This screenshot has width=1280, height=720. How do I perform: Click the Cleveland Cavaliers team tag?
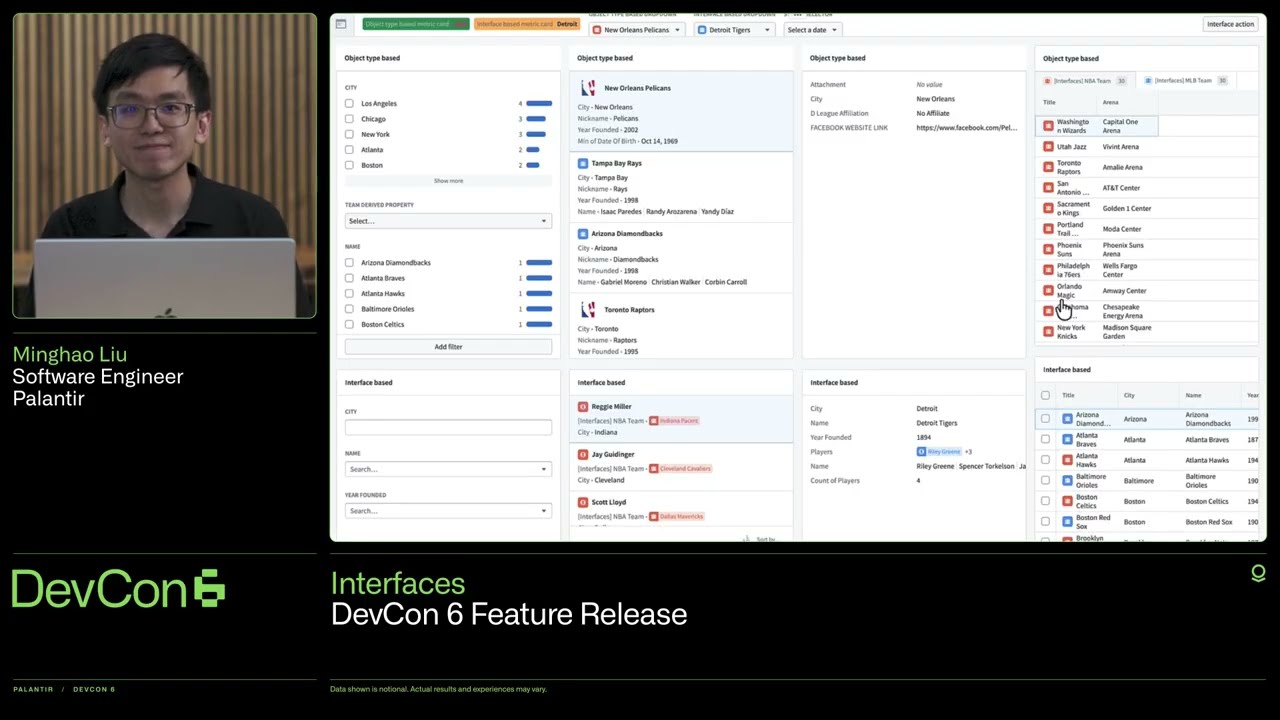coord(680,468)
